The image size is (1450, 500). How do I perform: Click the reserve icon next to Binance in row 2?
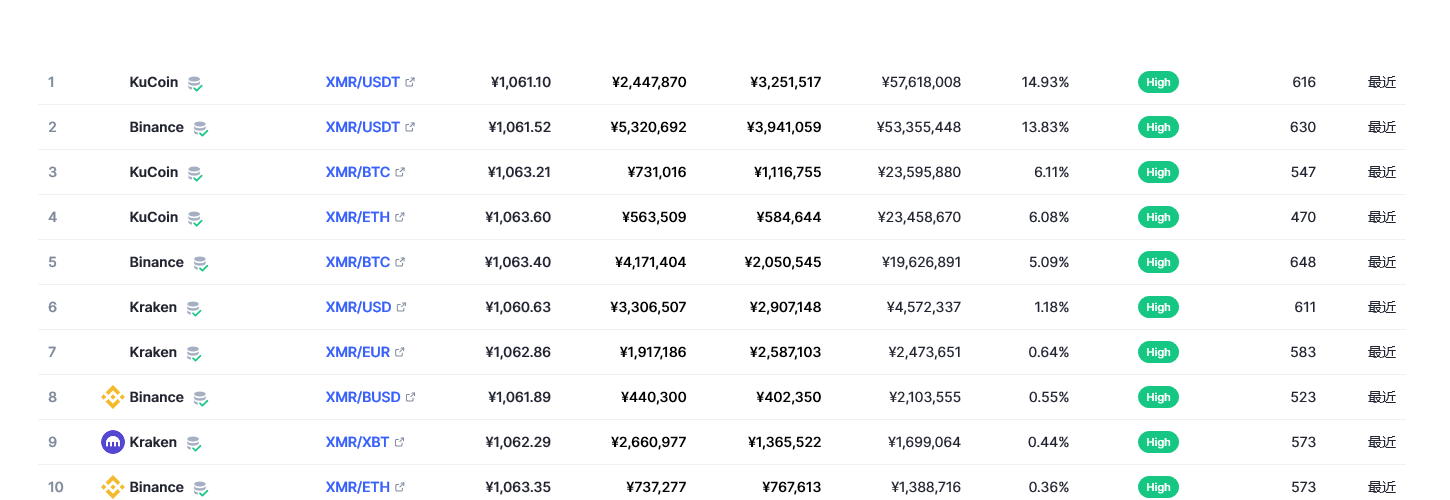[201, 128]
